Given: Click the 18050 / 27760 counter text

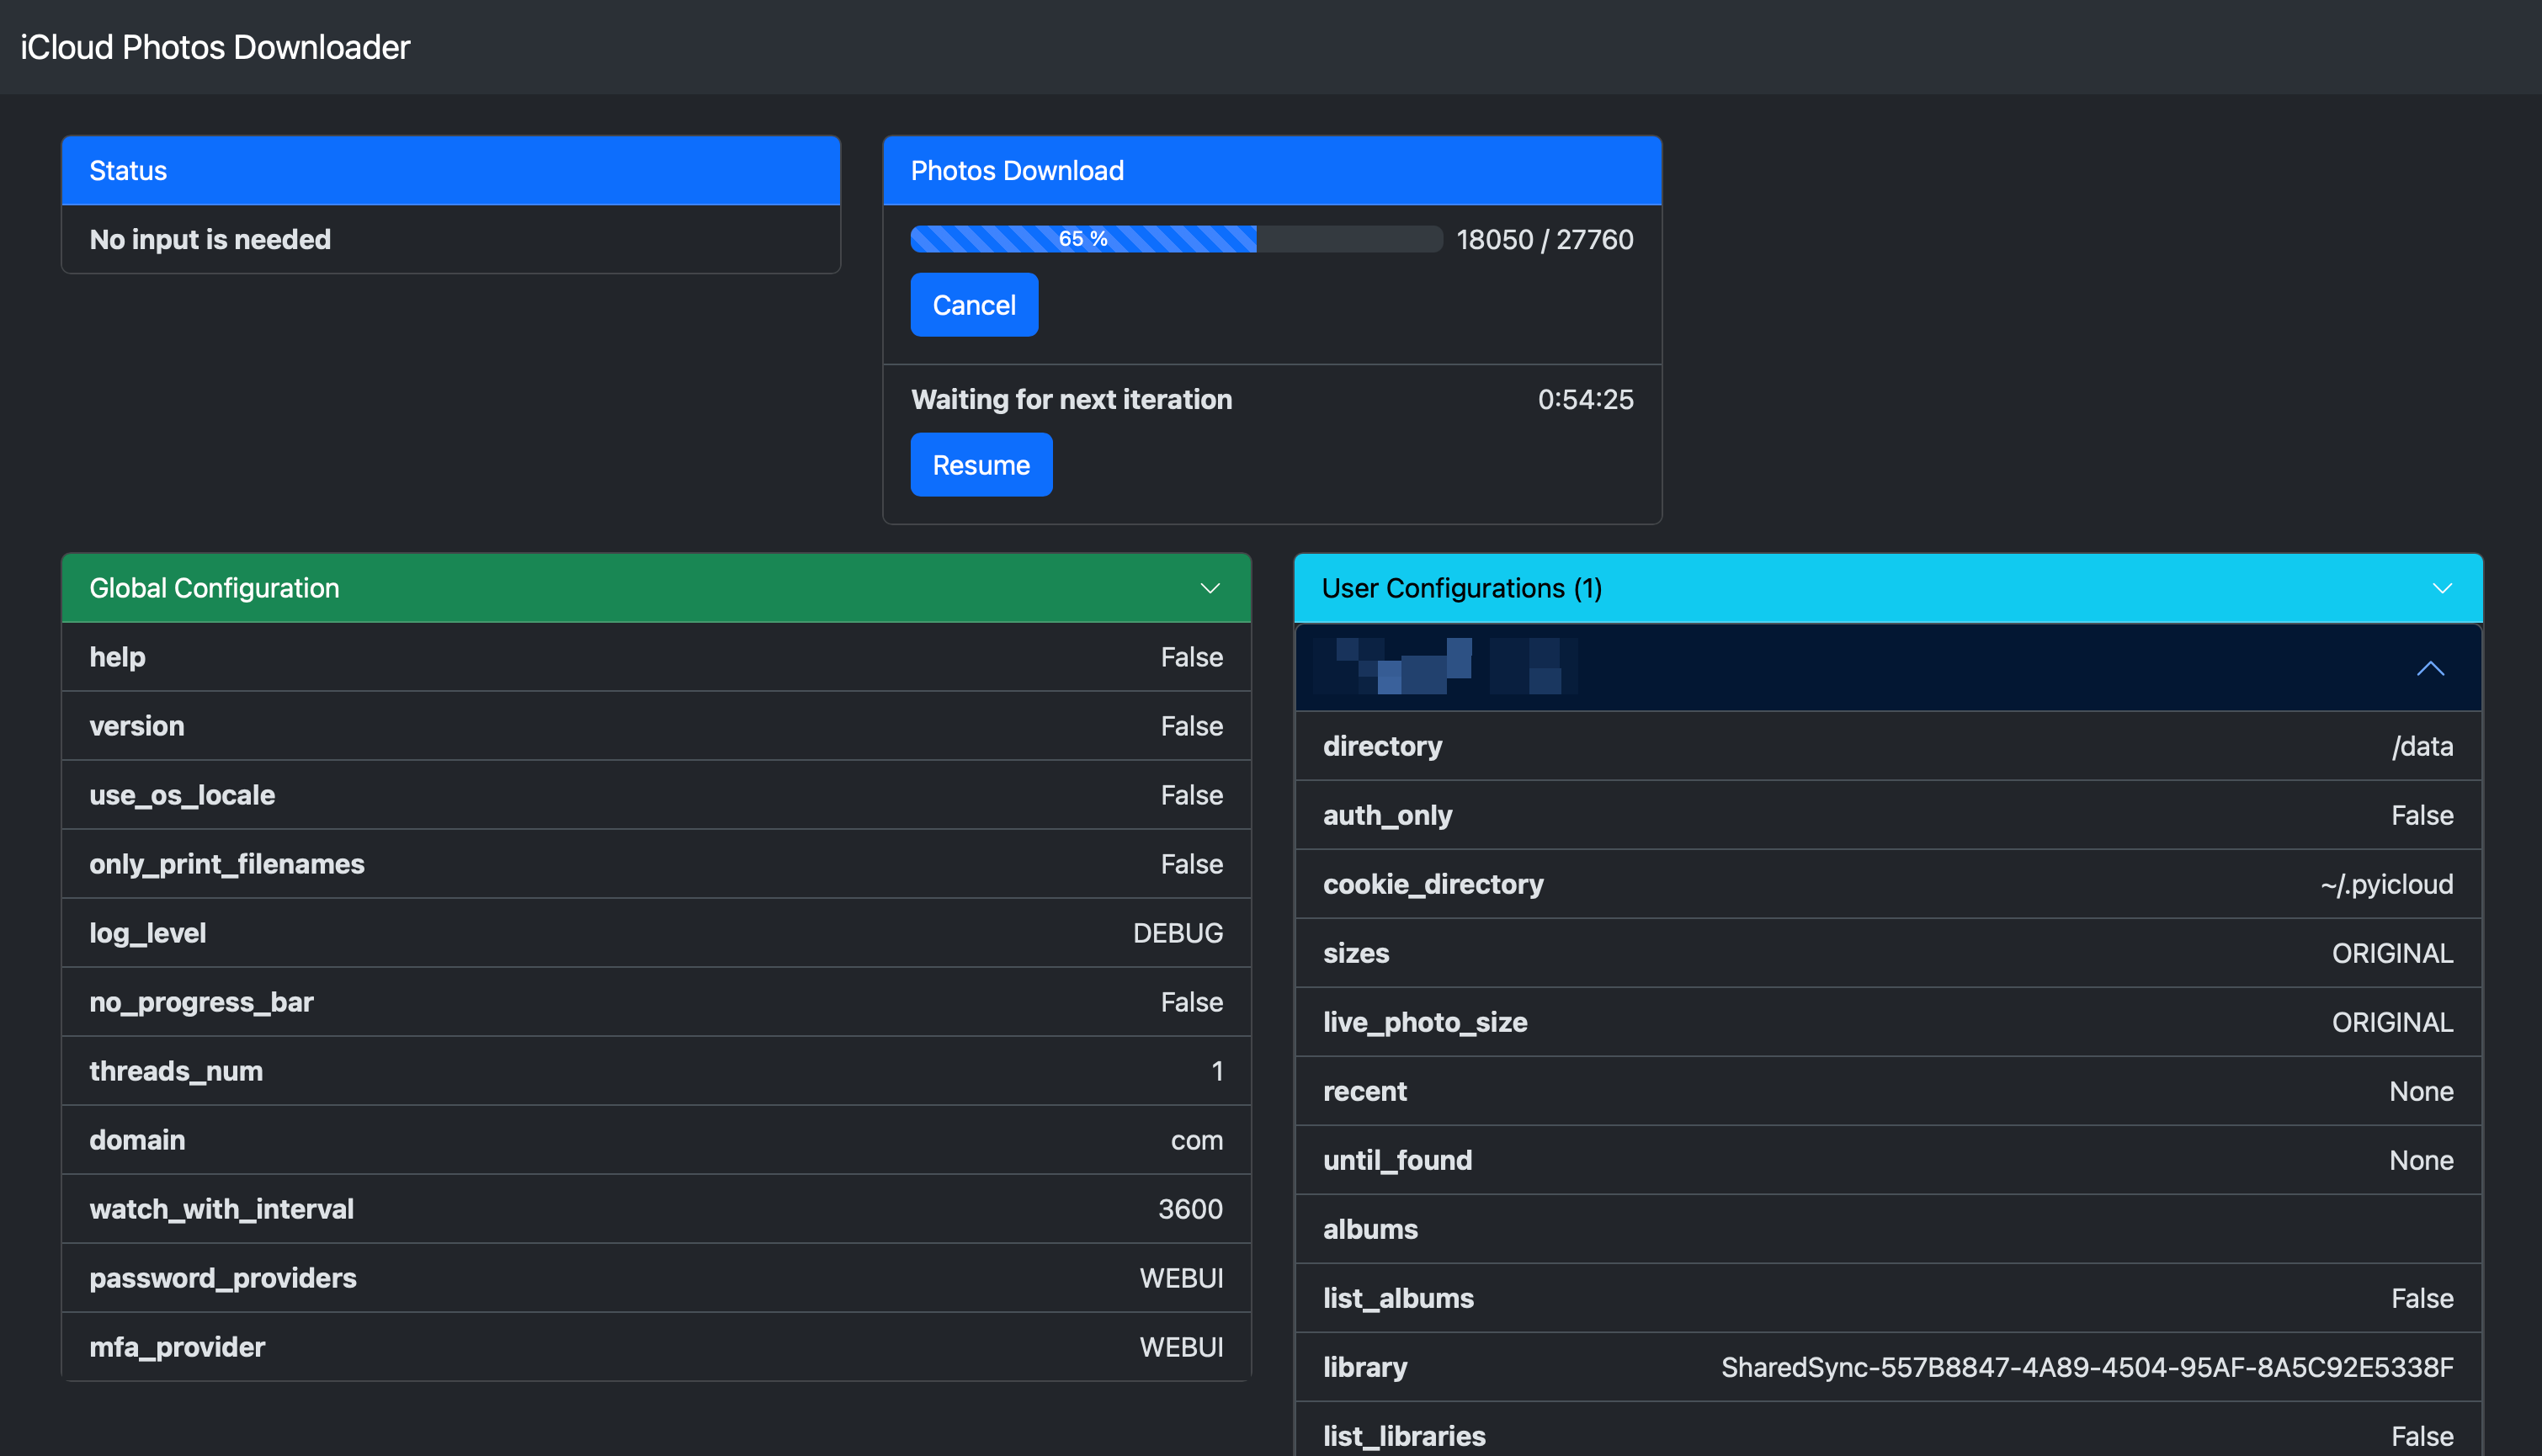Looking at the screenshot, I should 1544,240.
